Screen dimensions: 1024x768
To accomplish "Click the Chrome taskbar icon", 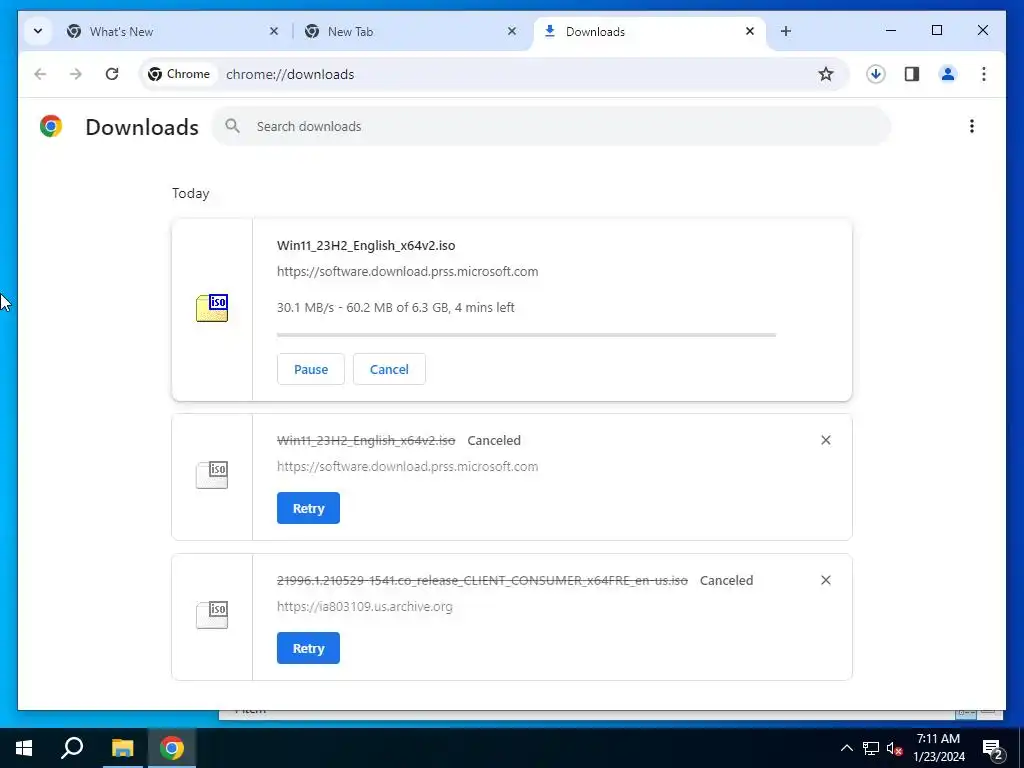I will click(172, 748).
